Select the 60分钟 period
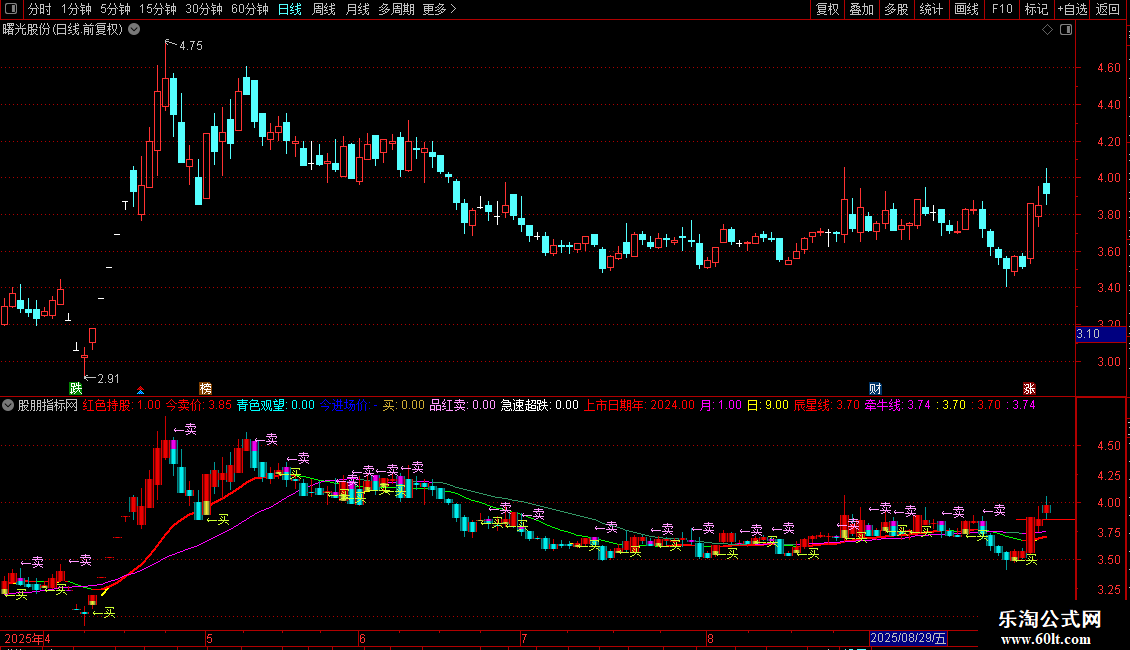This screenshot has height=650, width=1130. coord(250,9)
